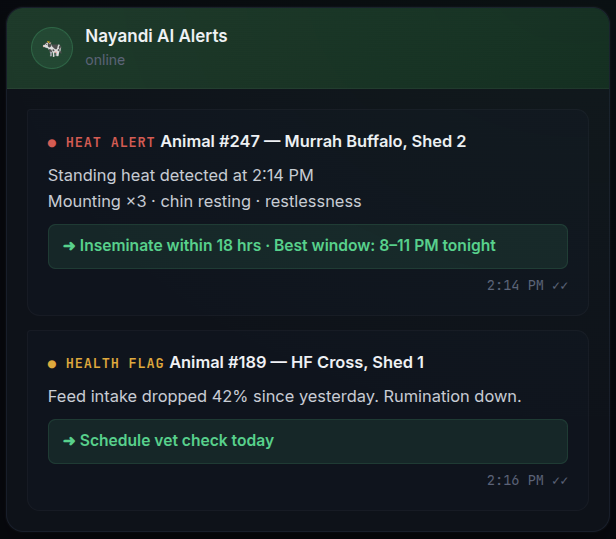Viewport: 616px width, 539px height.
Task: Click Schedule vet check today button
Action: pos(308,441)
